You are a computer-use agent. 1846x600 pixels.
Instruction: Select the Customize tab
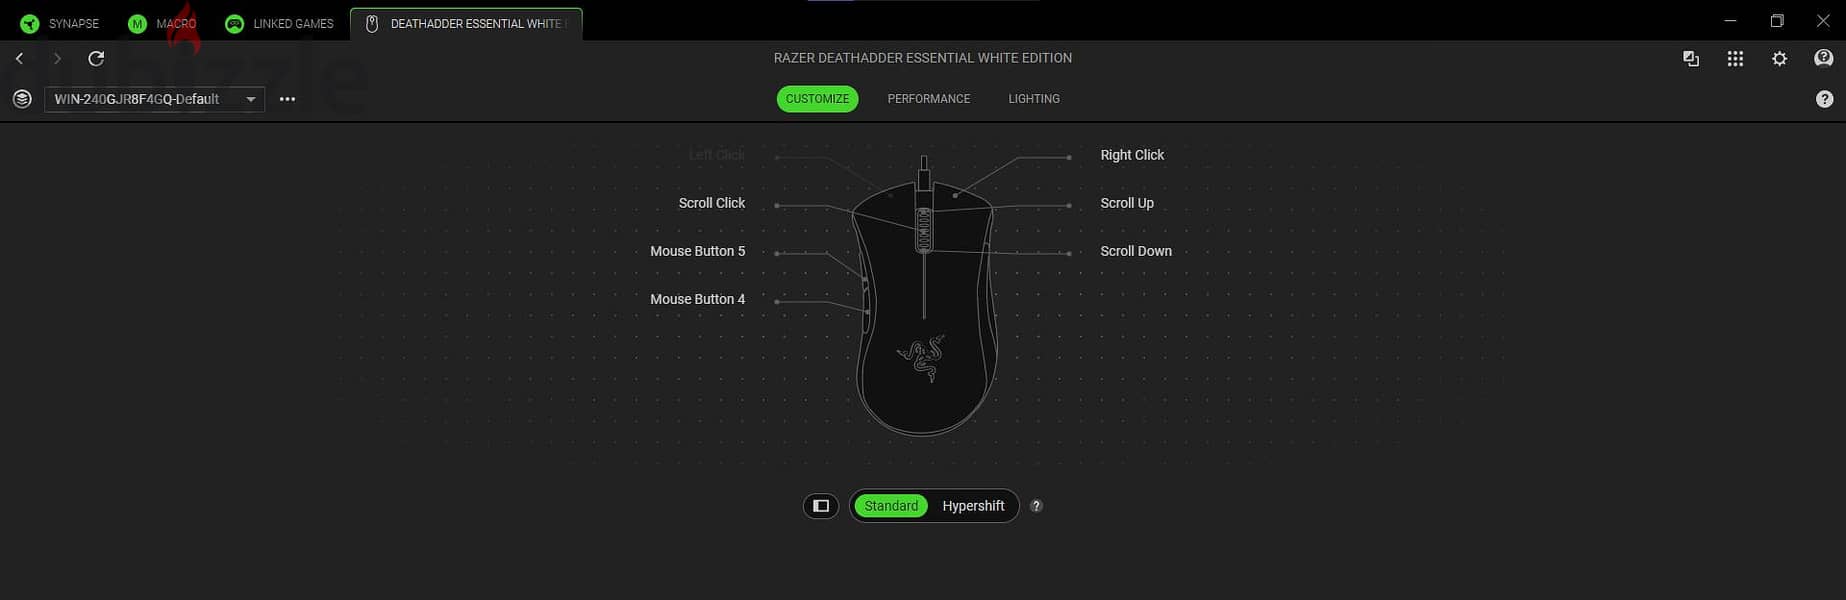pyautogui.click(x=817, y=99)
